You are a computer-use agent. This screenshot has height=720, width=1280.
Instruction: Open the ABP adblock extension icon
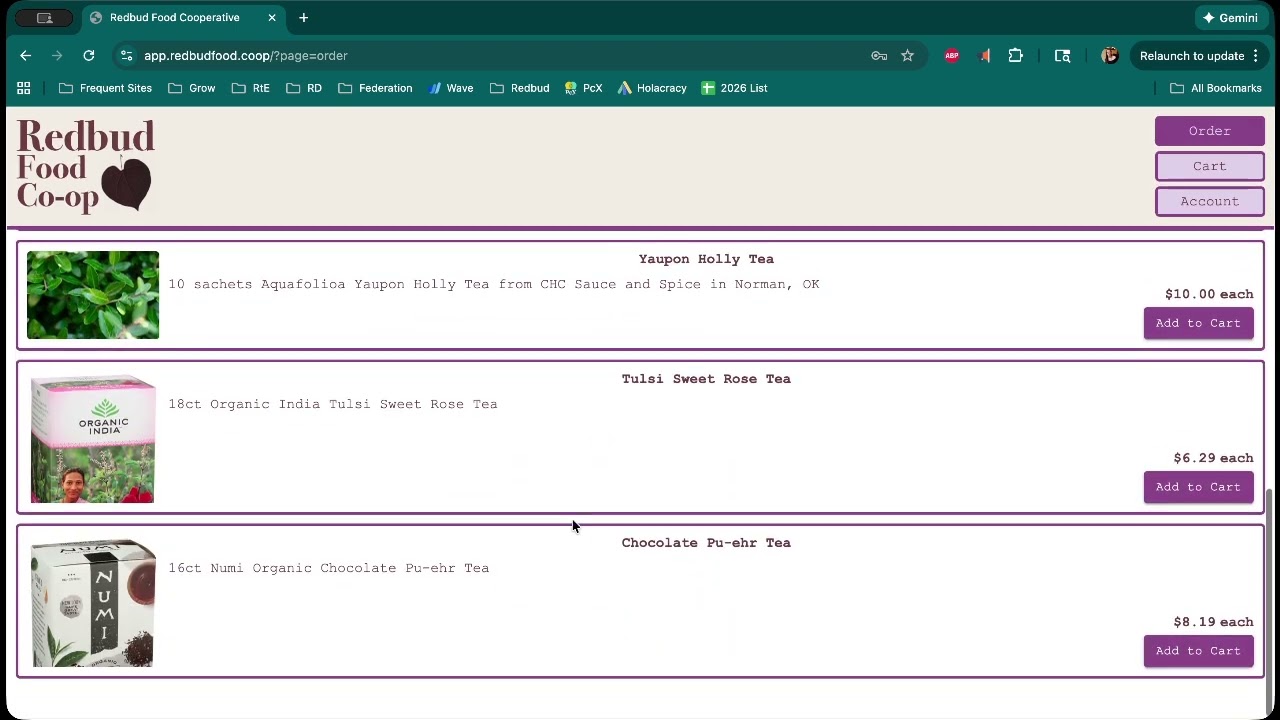952,56
